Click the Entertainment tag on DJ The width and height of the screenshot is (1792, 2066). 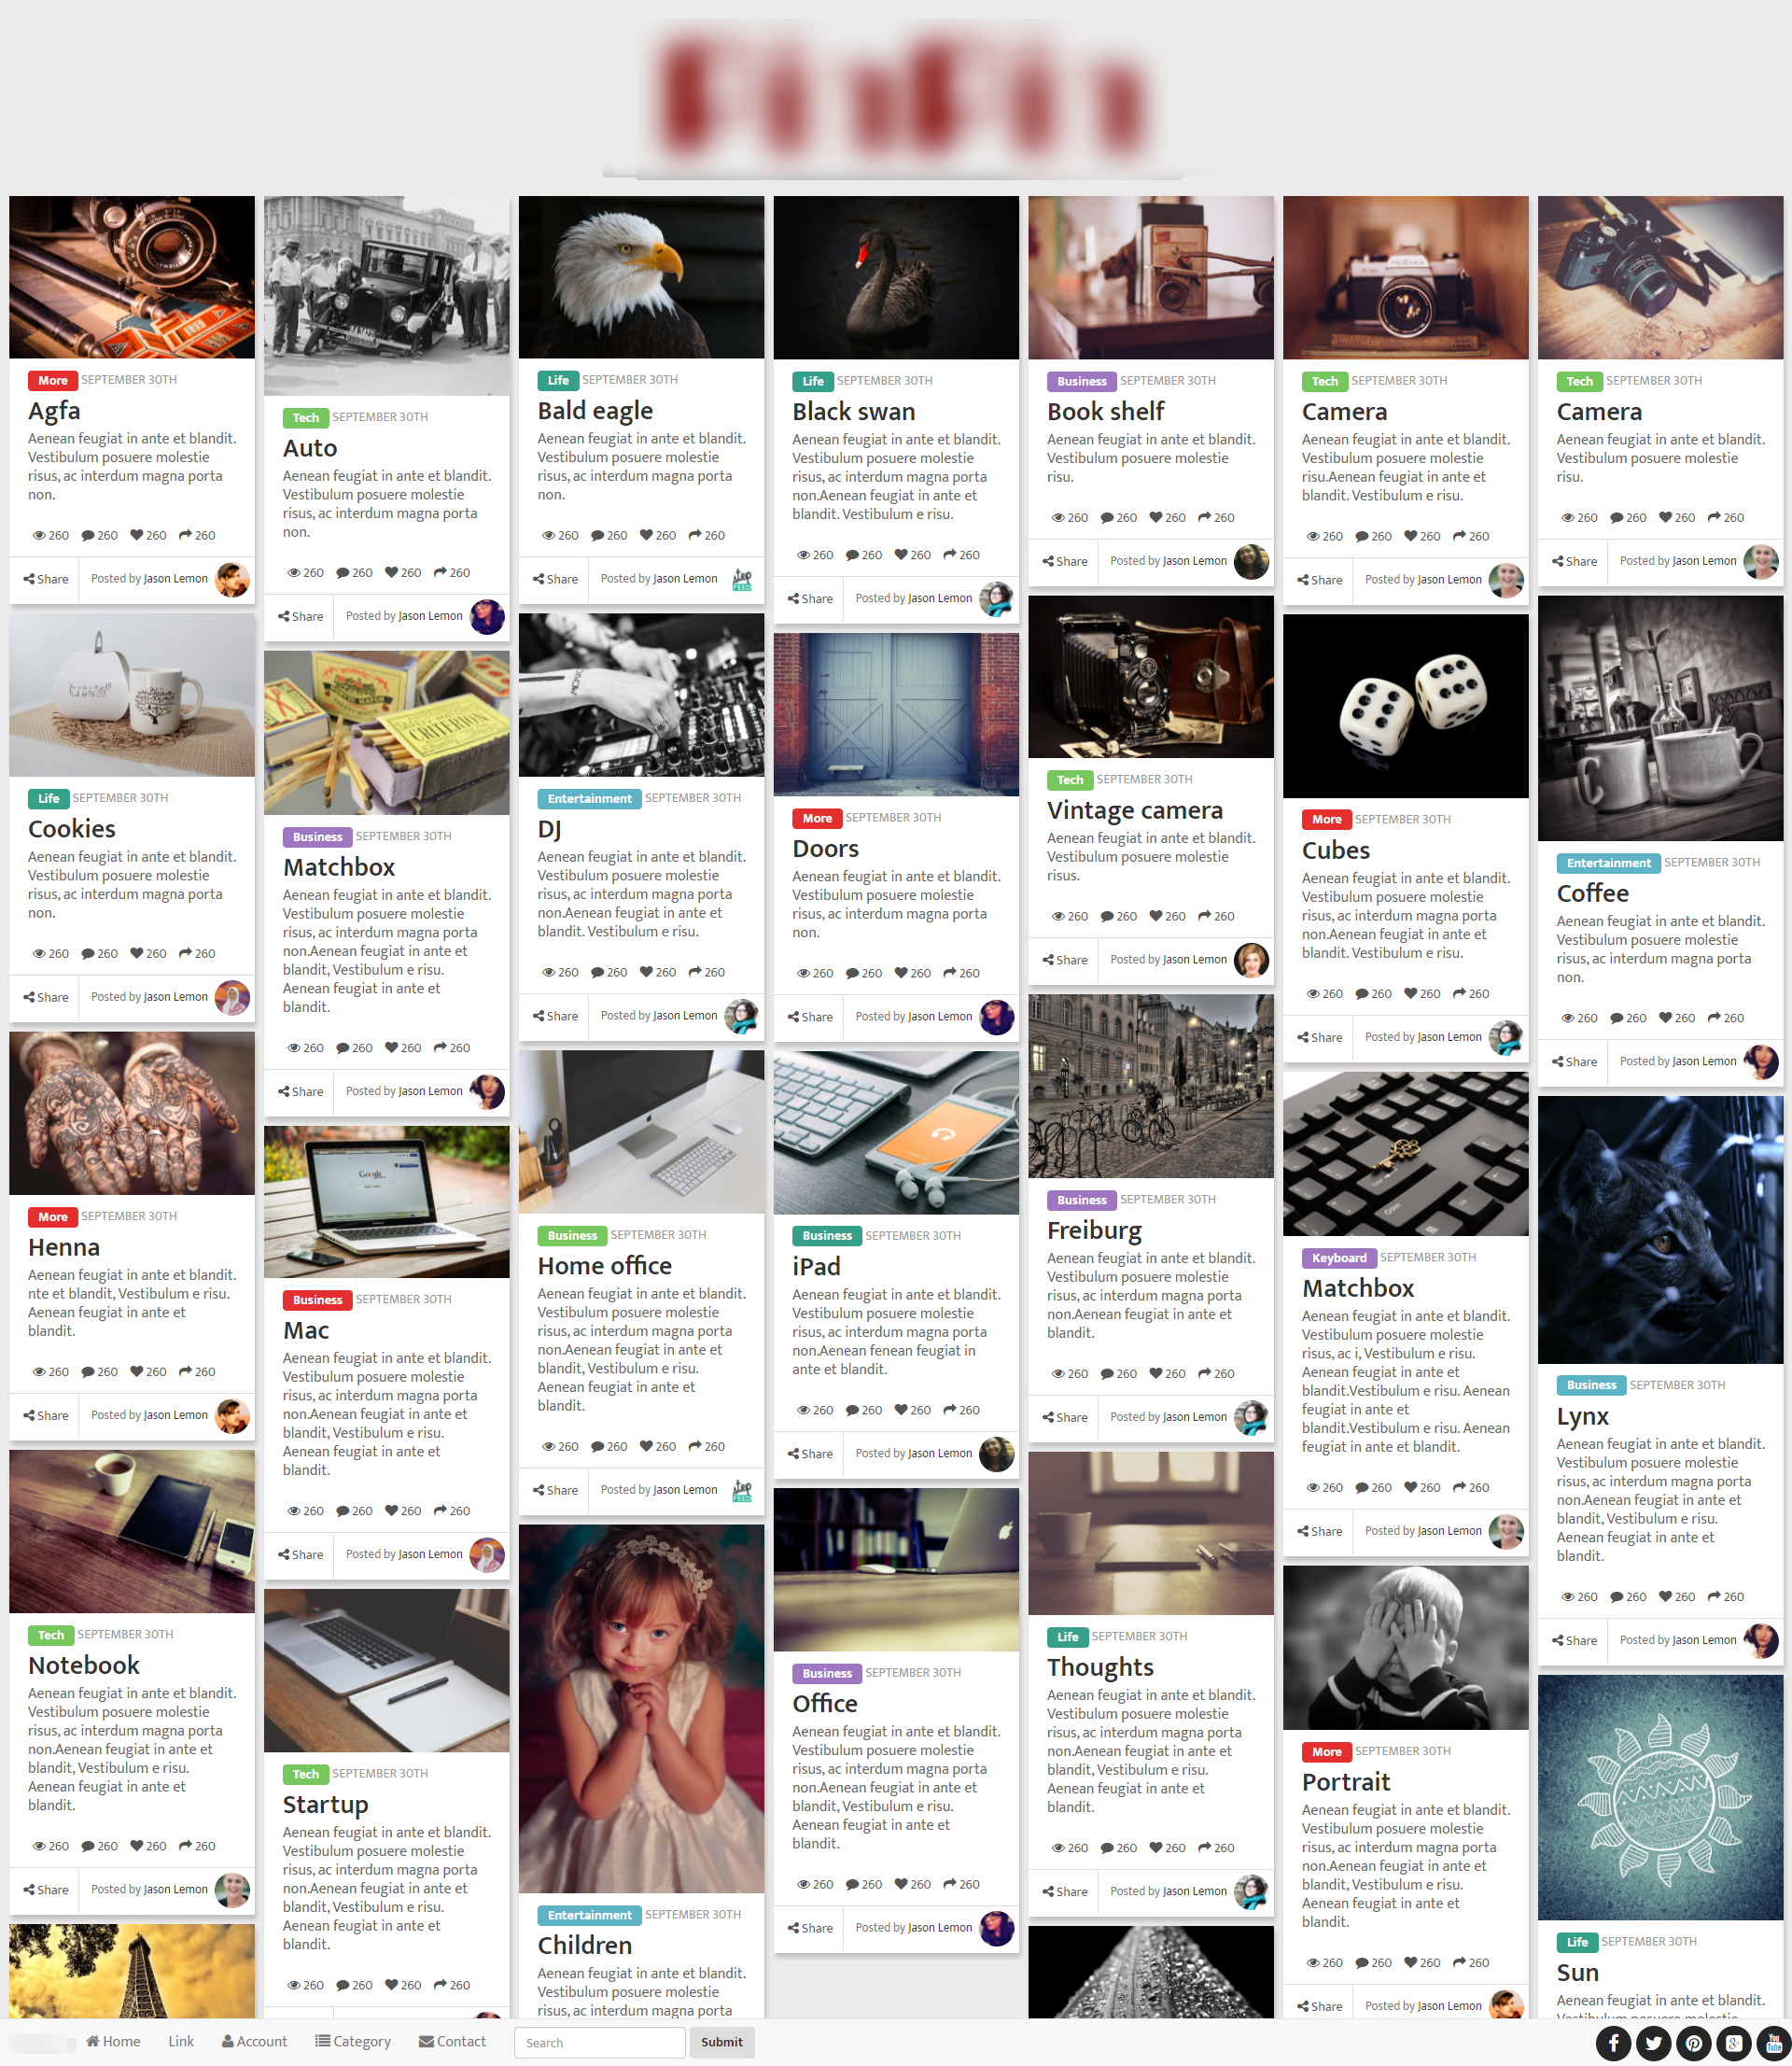pos(590,798)
